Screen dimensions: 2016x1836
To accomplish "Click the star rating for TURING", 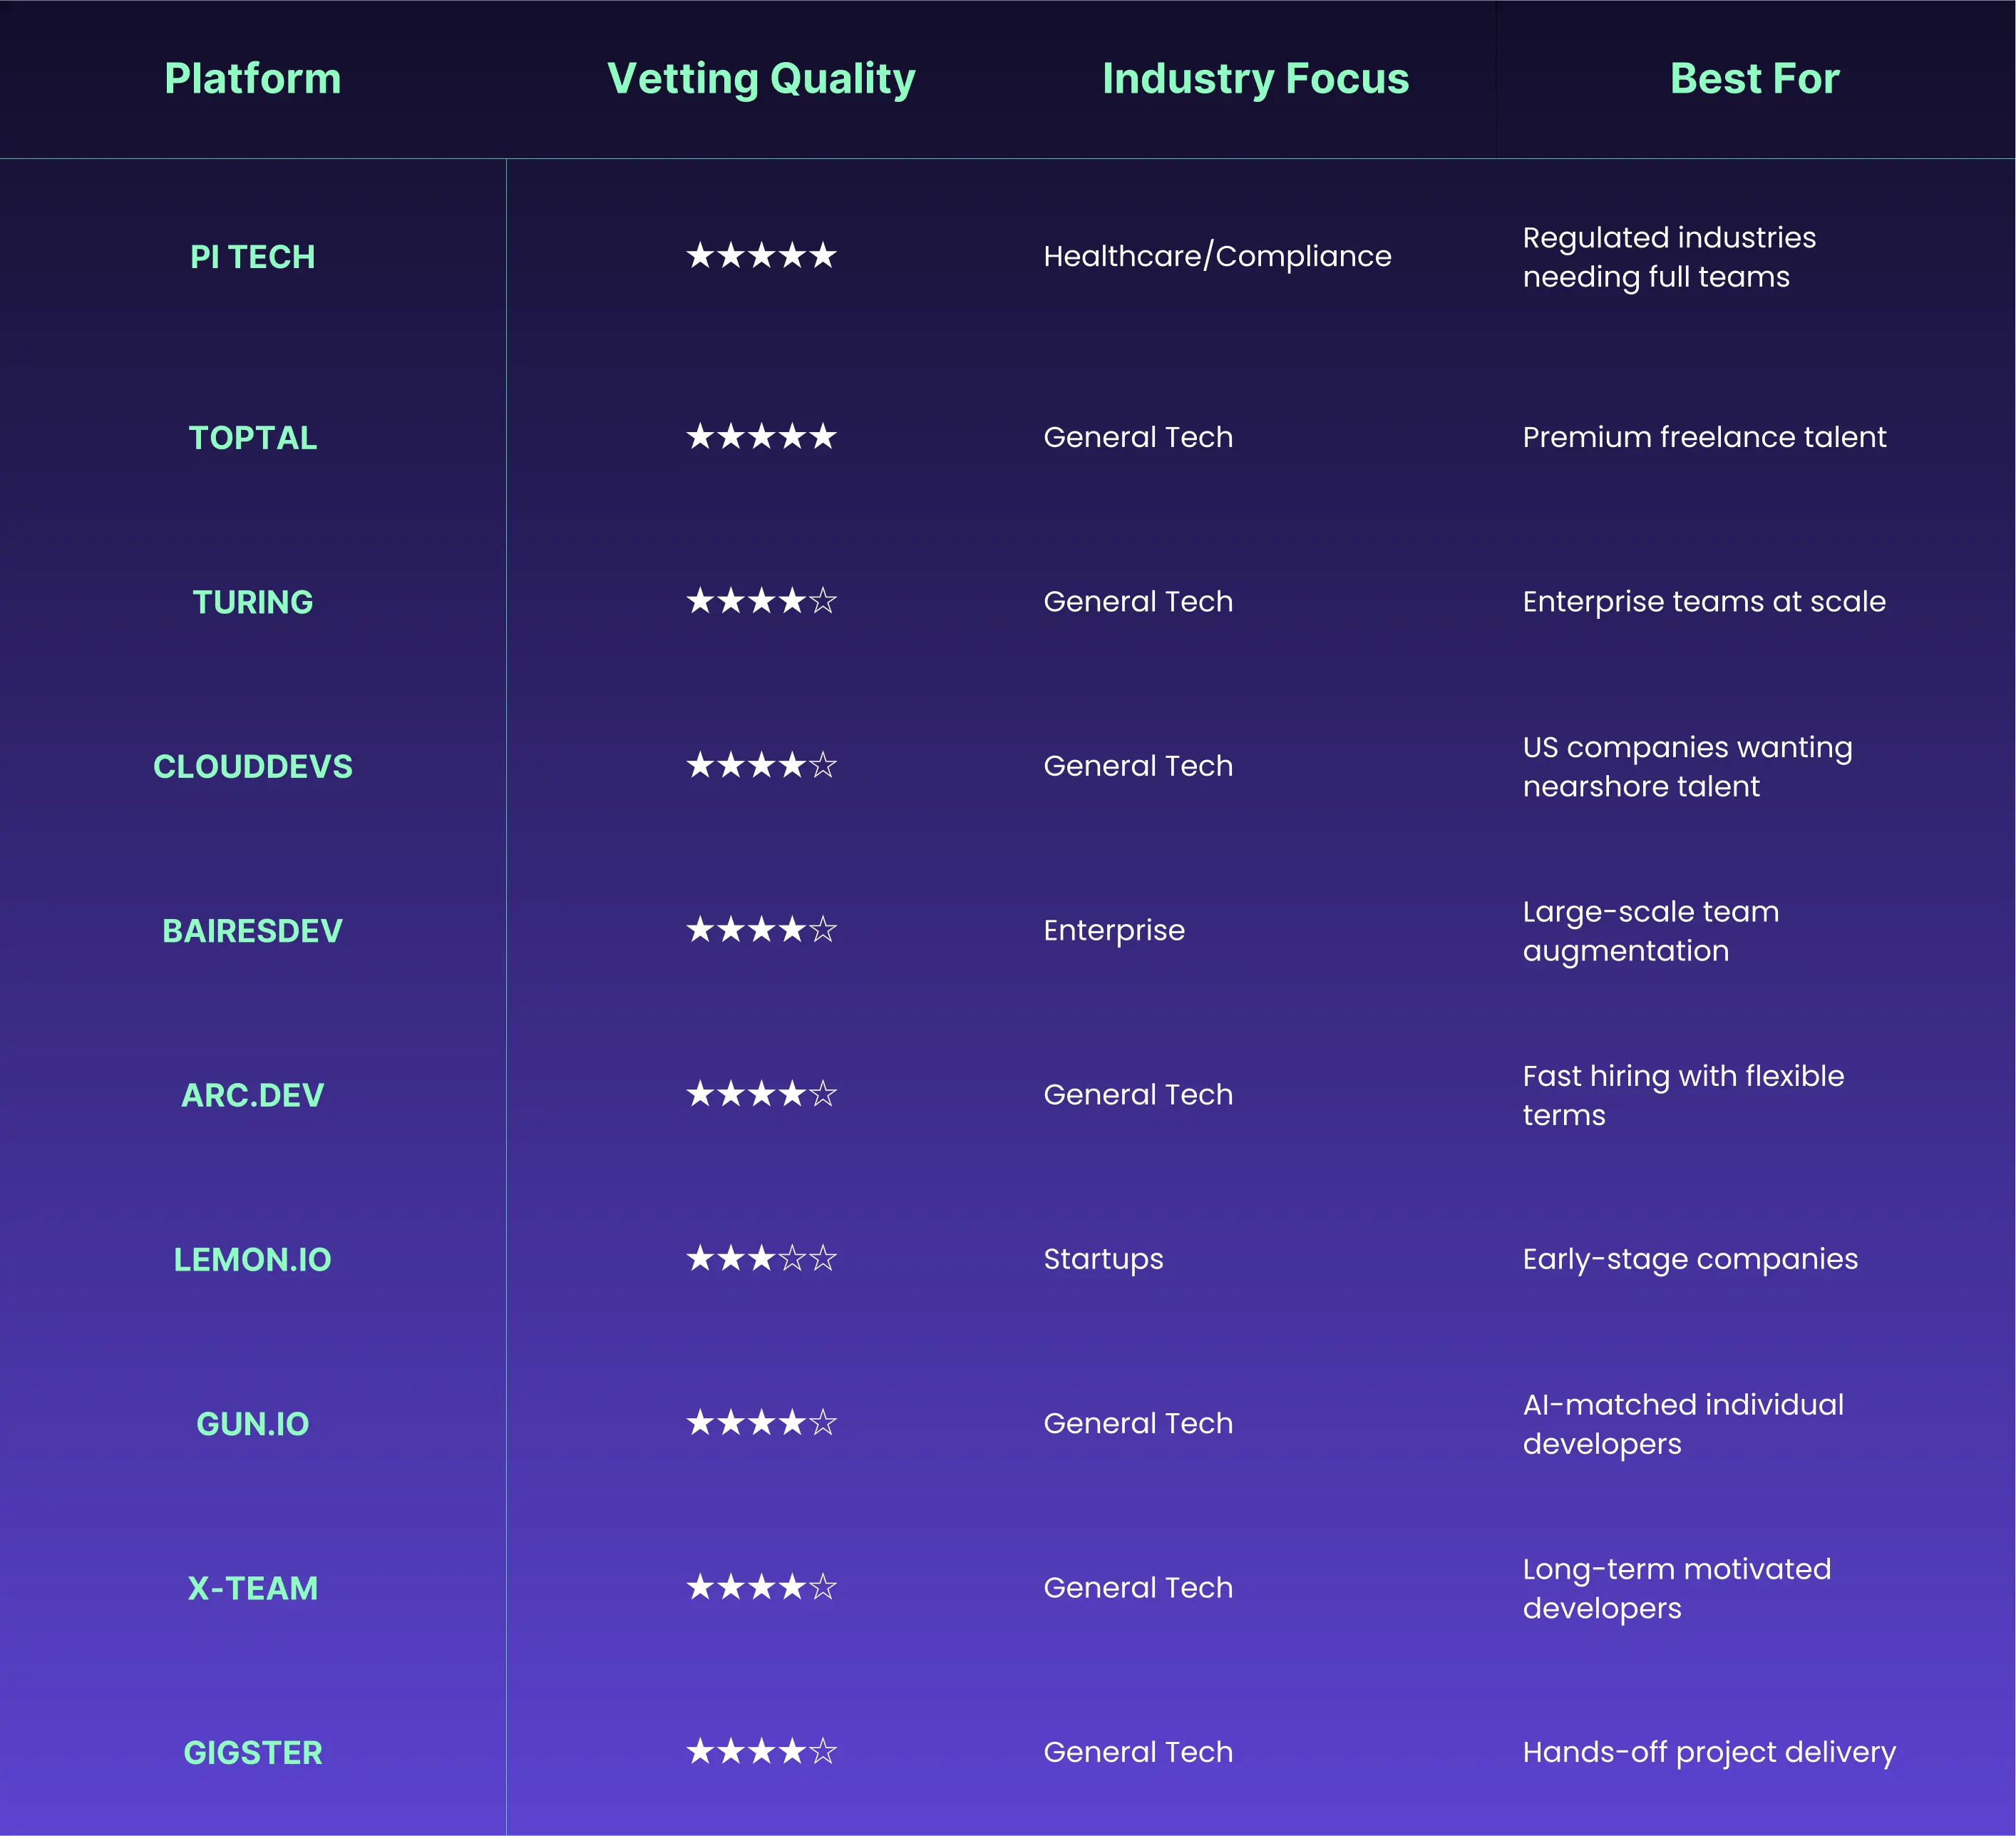I will pyautogui.click(x=761, y=601).
